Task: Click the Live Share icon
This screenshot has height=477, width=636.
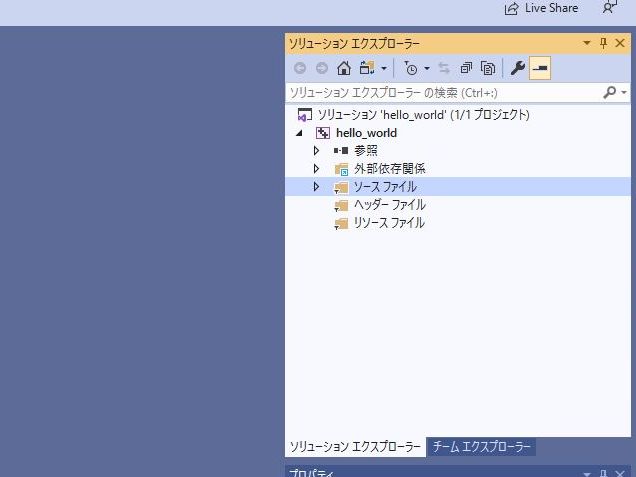Action: (512, 8)
